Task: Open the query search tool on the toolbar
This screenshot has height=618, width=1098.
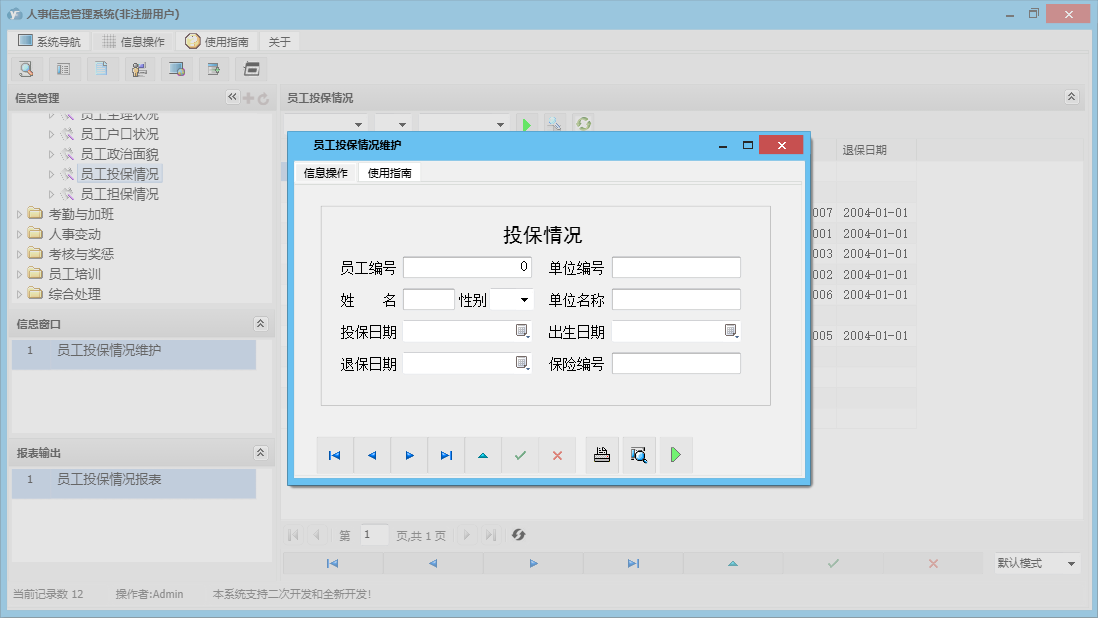Action: (x=26, y=68)
